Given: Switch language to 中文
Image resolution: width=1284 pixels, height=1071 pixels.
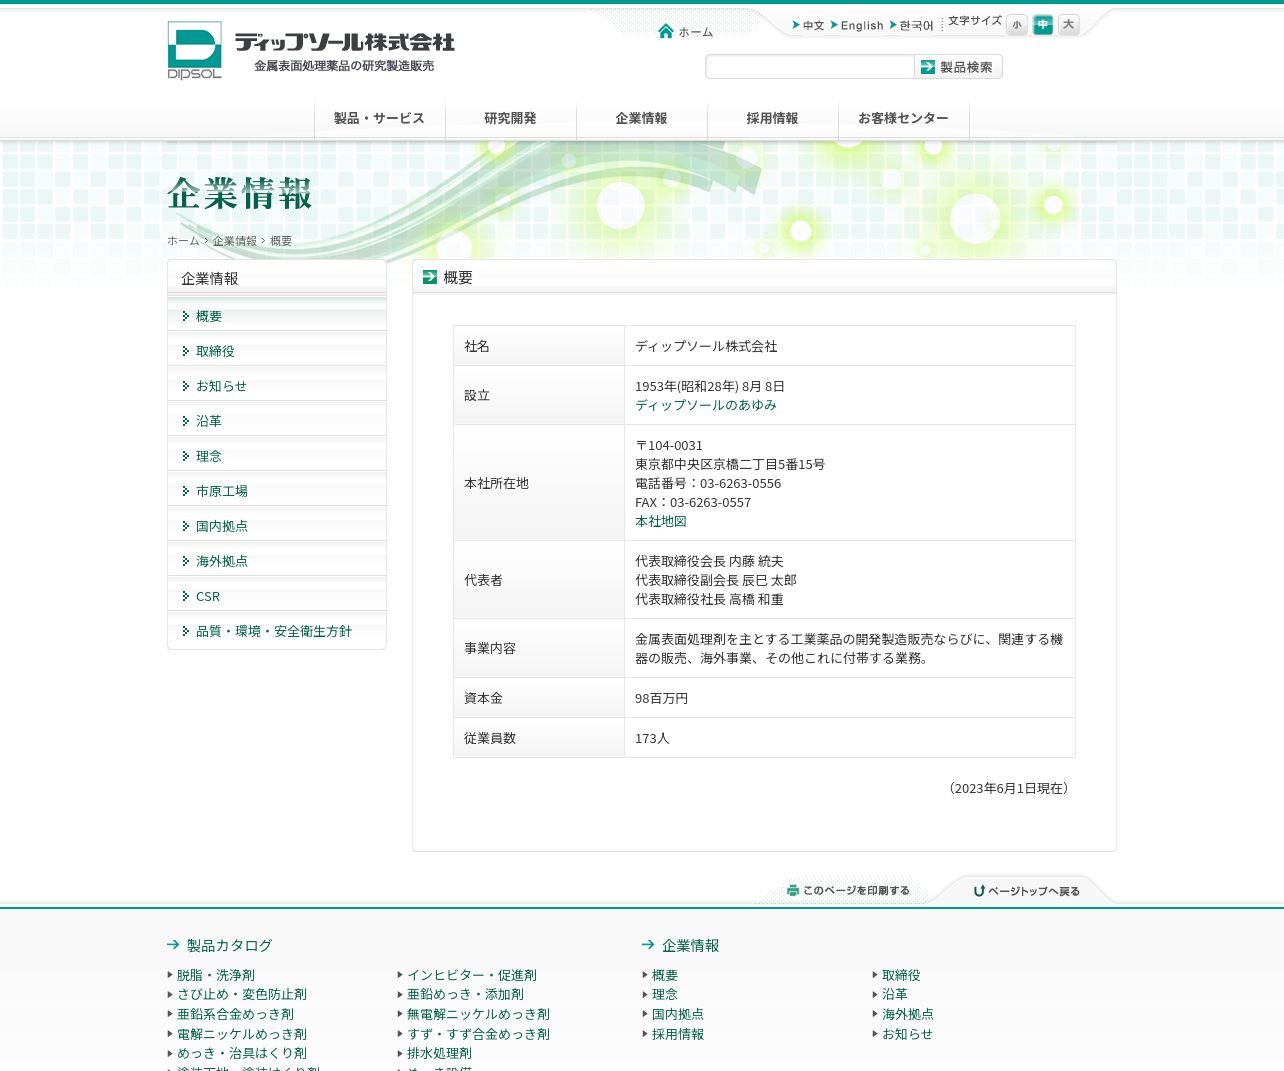Looking at the screenshot, I should pos(808,26).
